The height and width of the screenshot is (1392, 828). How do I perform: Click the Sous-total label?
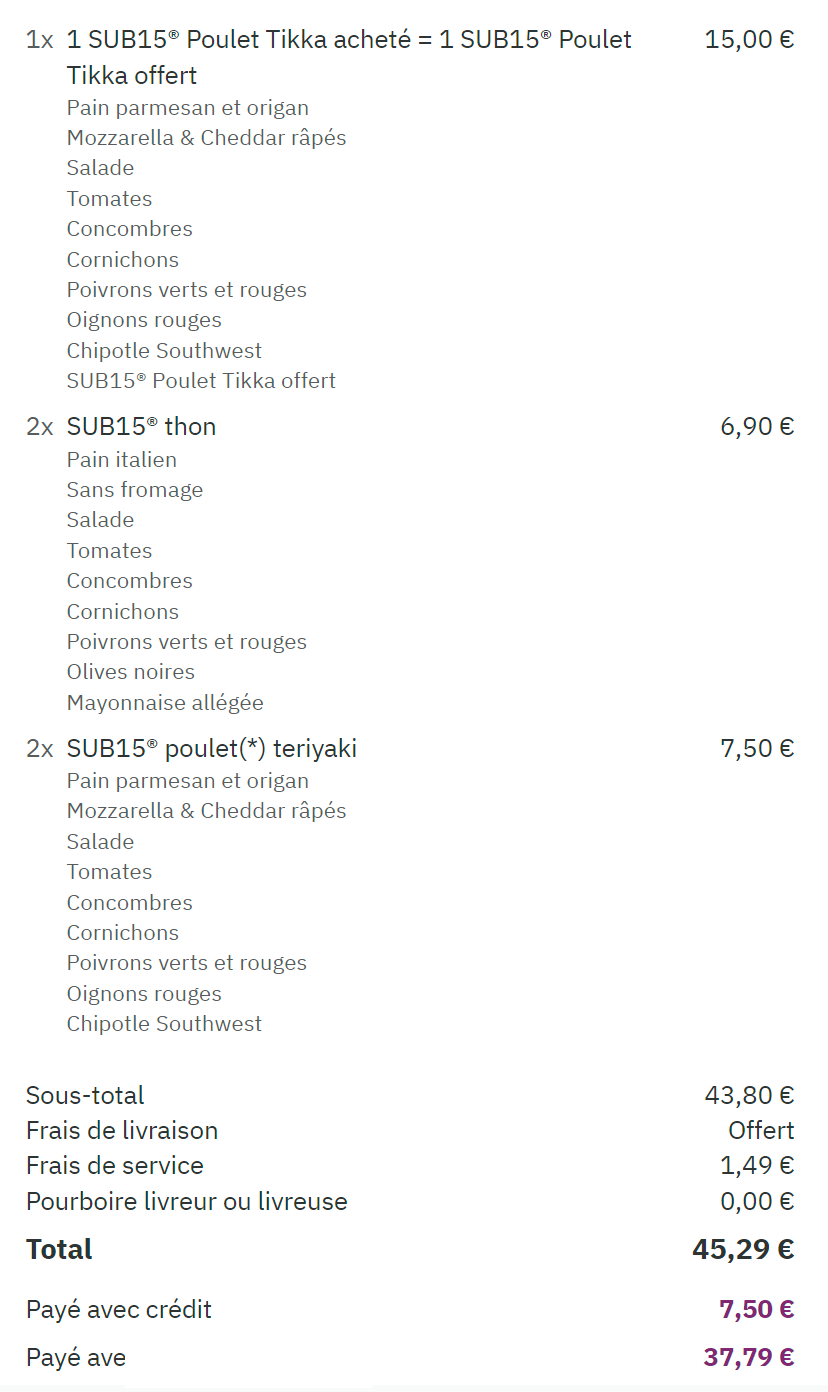tap(85, 1096)
